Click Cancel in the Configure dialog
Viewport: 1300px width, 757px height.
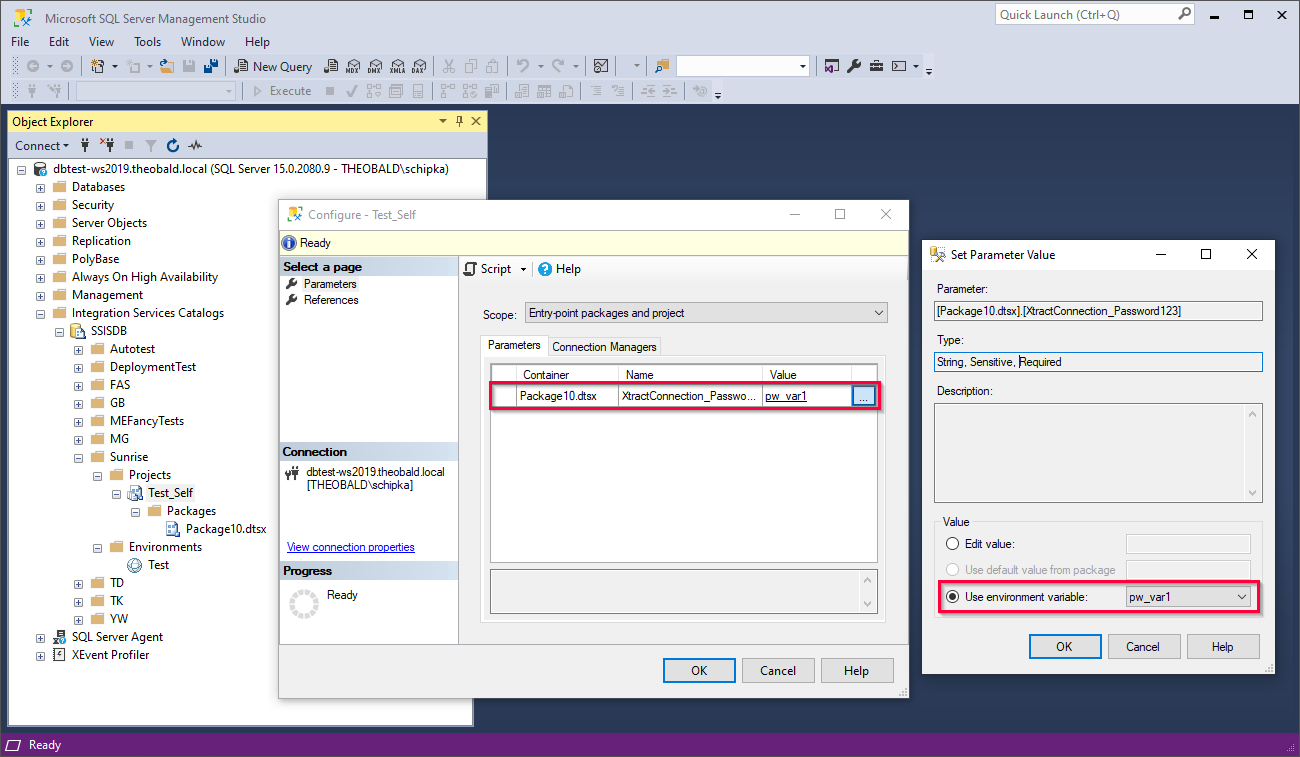778,671
